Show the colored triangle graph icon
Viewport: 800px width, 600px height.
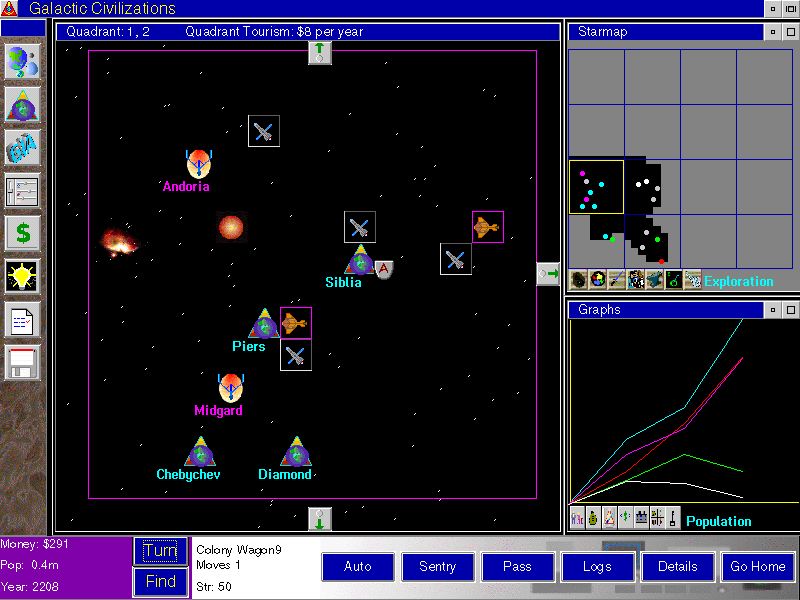[x=609, y=518]
